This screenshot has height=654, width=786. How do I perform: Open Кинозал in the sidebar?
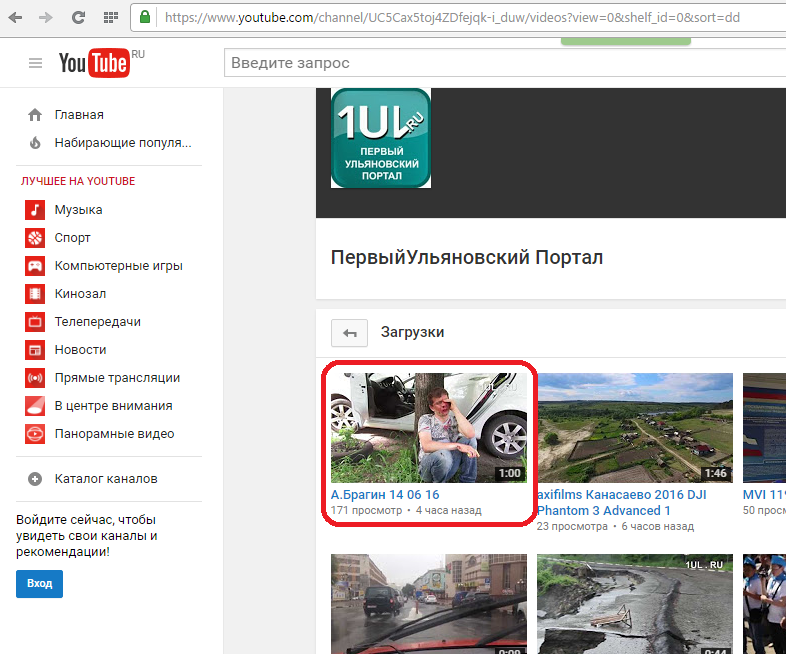tap(80, 294)
